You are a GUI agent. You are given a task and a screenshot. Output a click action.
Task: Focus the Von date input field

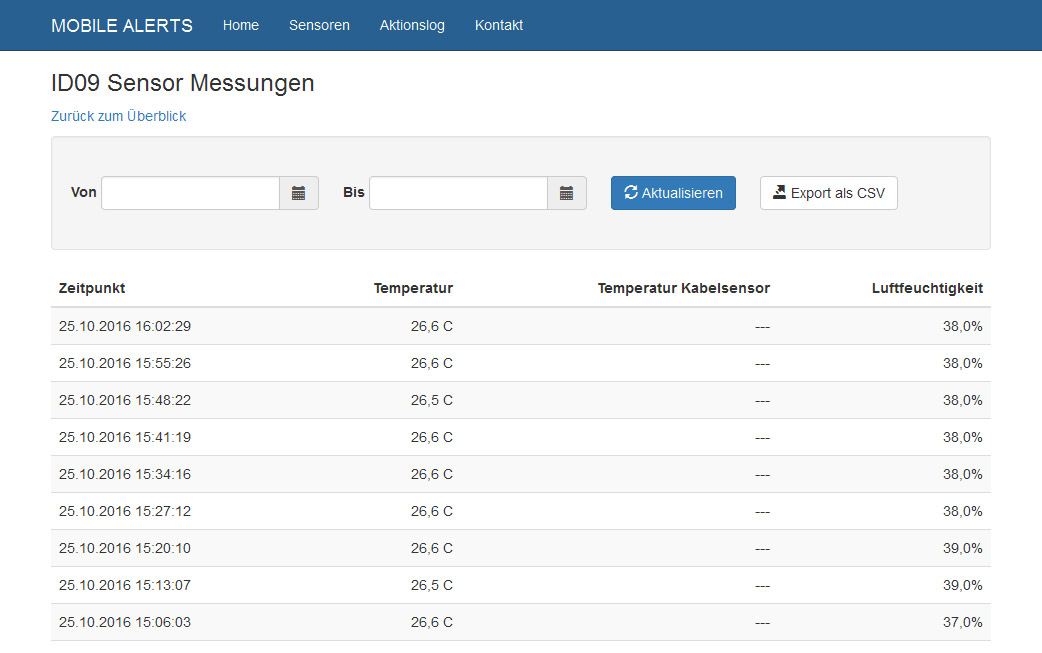(190, 193)
